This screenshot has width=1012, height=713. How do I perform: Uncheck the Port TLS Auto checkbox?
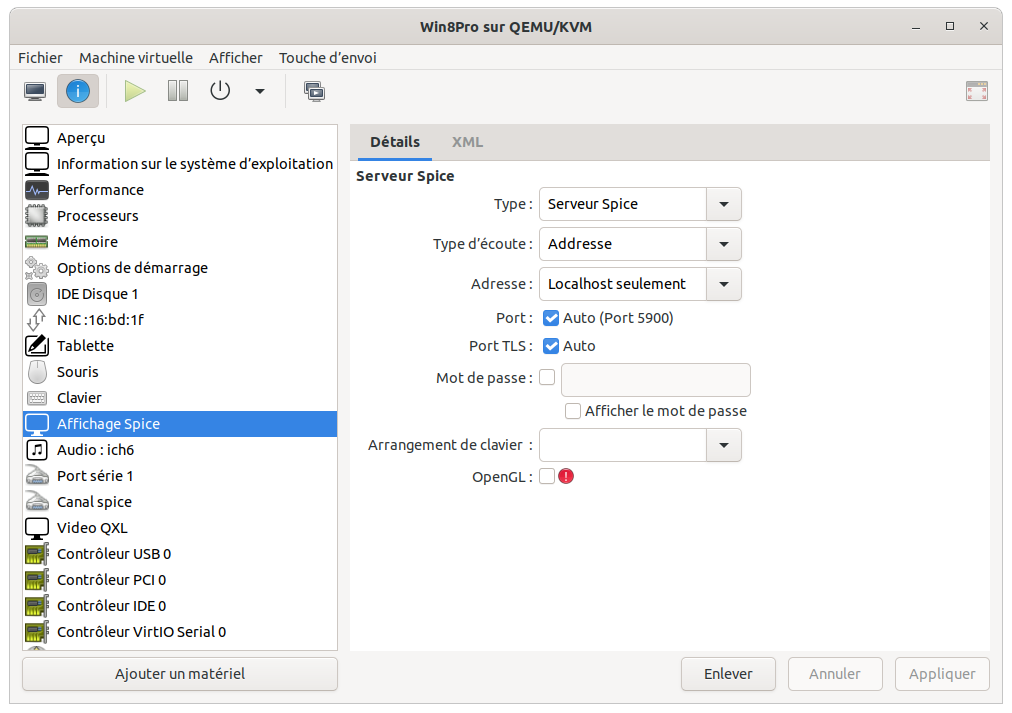pos(551,346)
